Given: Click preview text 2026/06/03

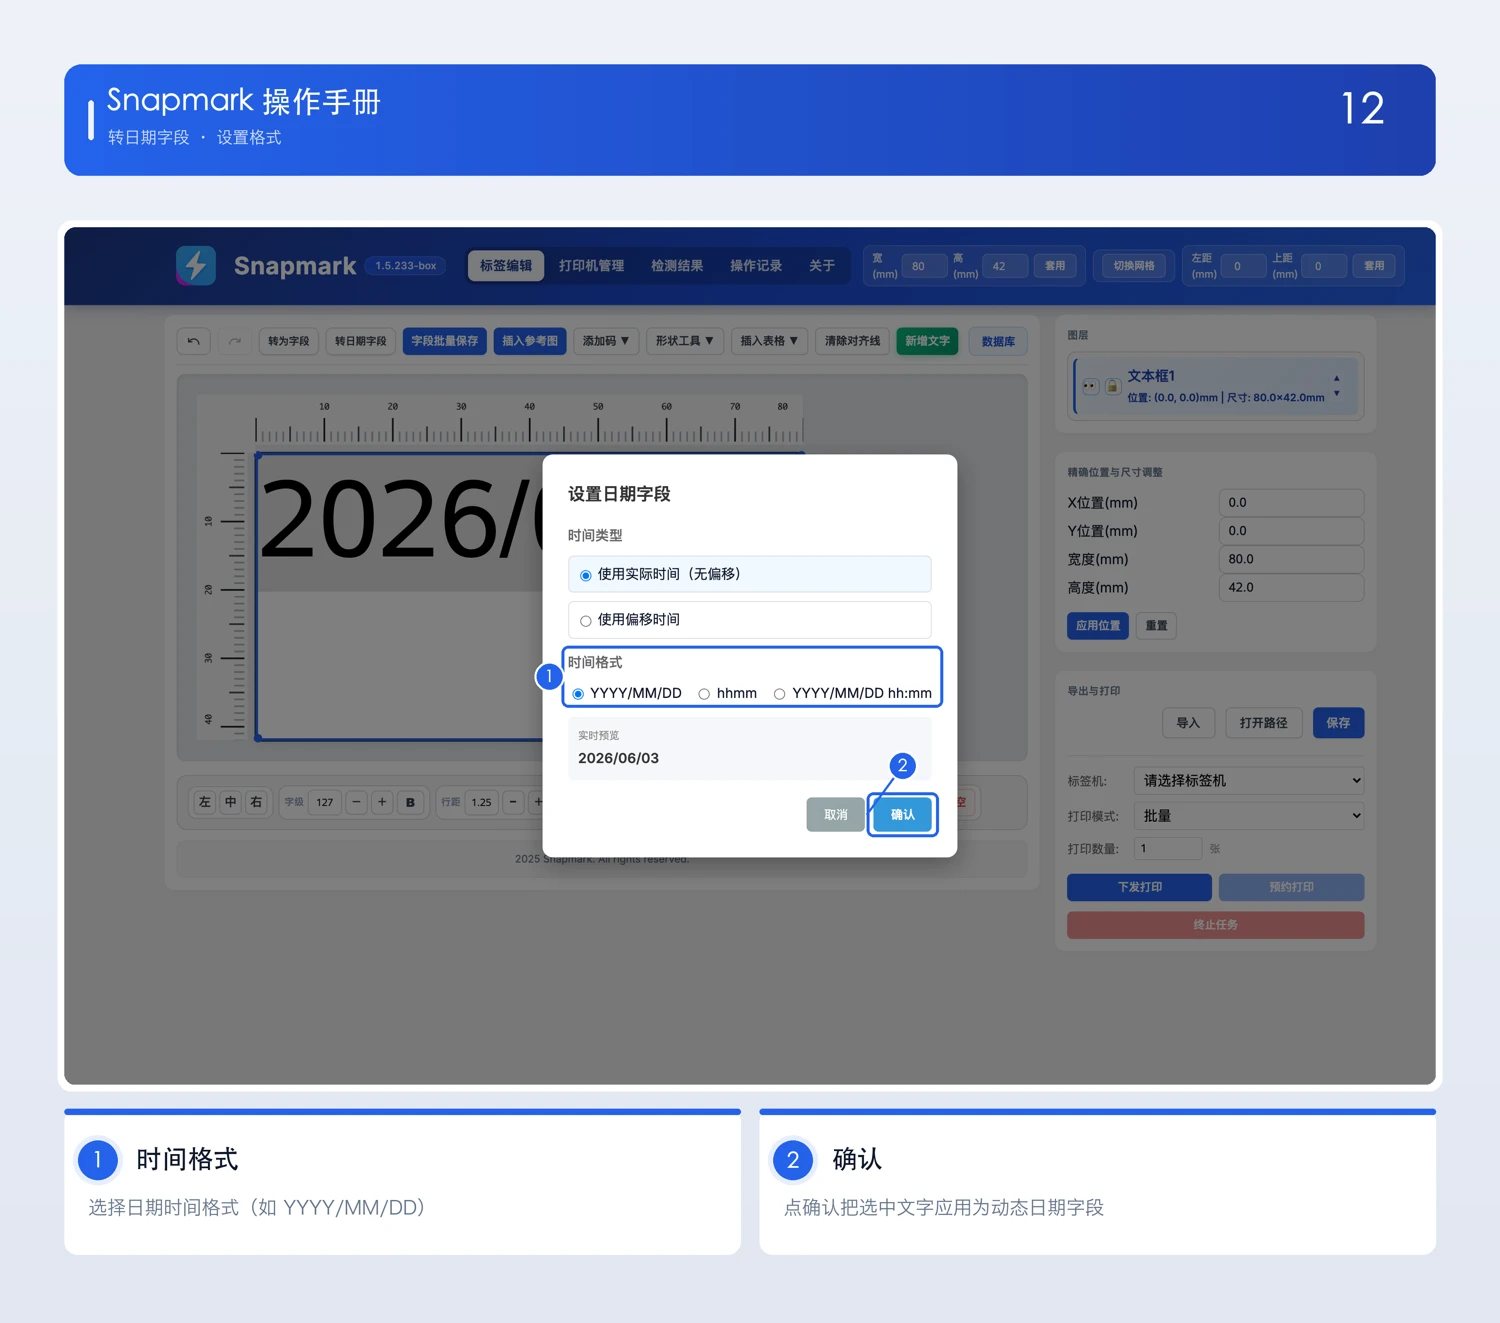Looking at the screenshot, I should pyautogui.click(x=618, y=758).
